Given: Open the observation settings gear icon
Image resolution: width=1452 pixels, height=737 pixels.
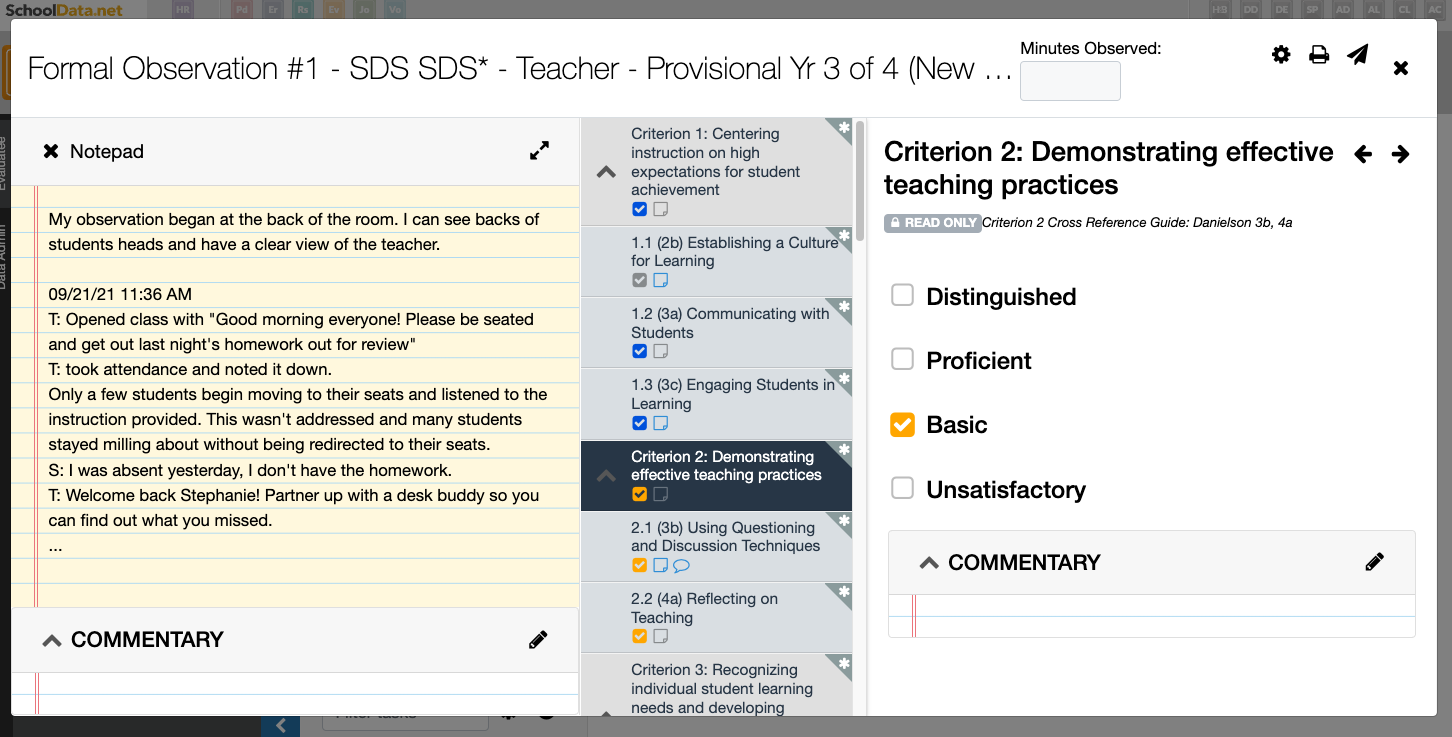Looking at the screenshot, I should point(1281,55).
